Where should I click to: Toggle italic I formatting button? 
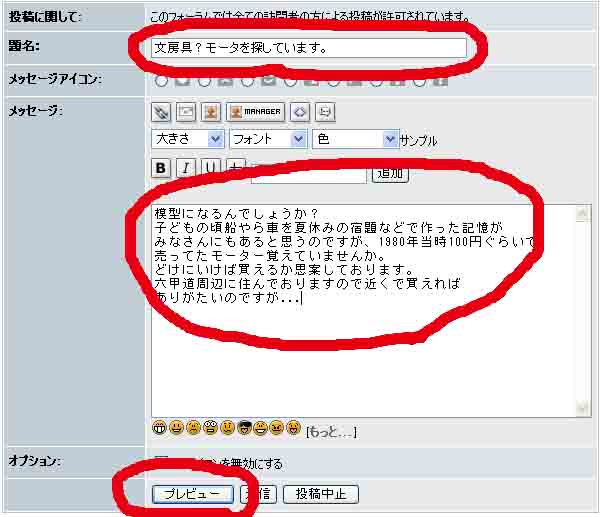point(186,168)
